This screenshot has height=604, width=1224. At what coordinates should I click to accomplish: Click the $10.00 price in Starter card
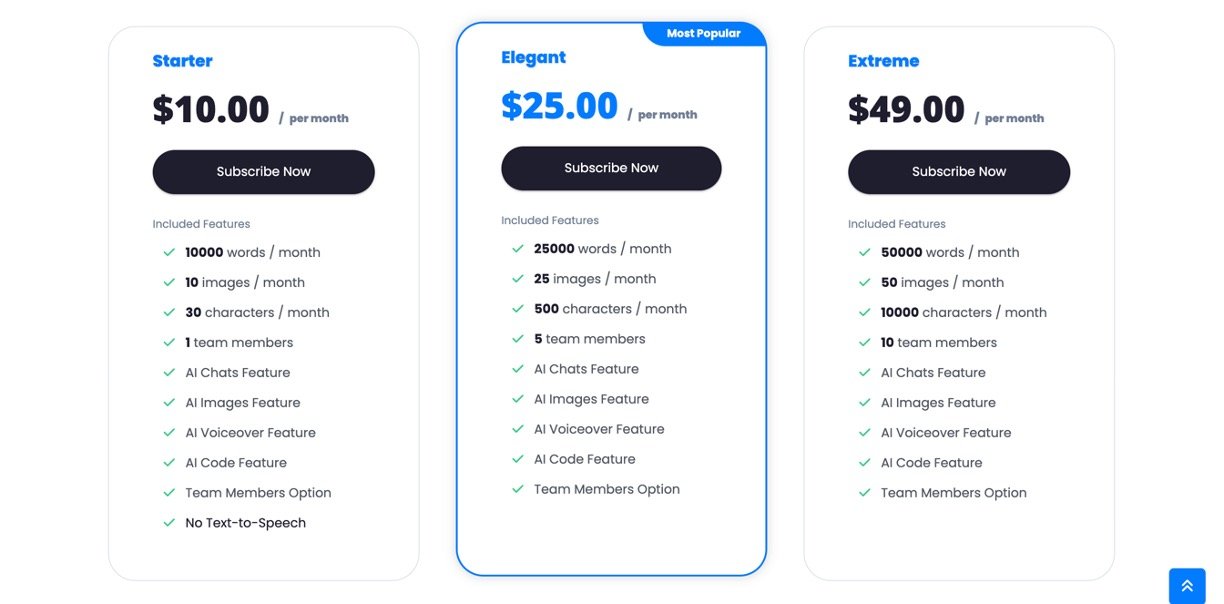pyautogui.click(x=211, y=109)
